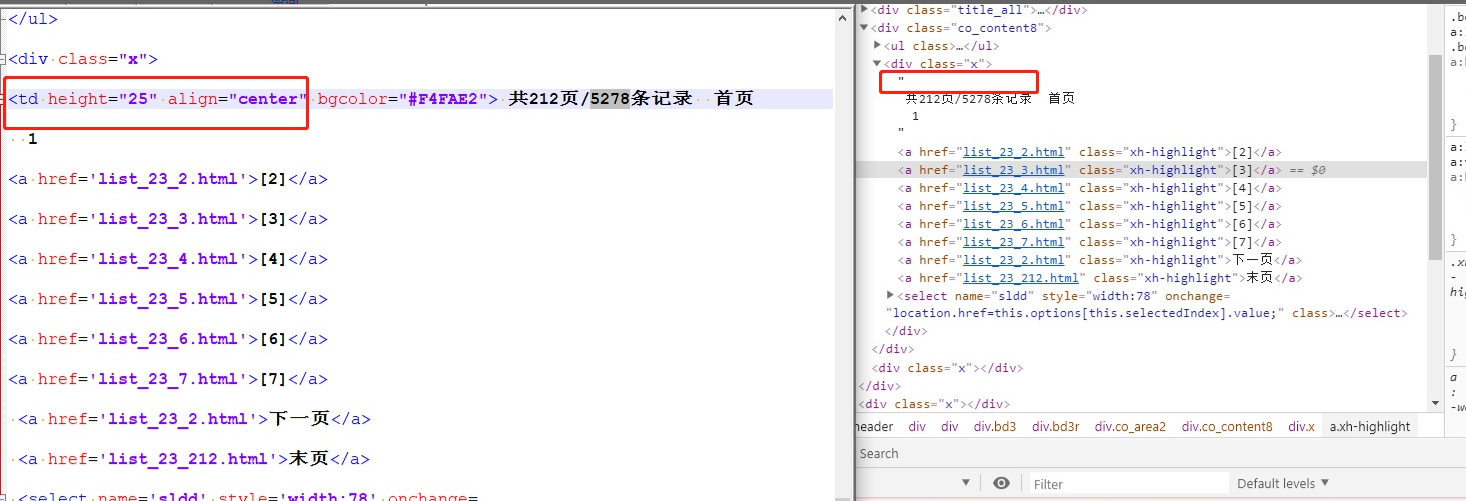This screenshot has width=1466, height=501.
Task: Click highlighted 5278 in the source view
Action: pos(609,99)
